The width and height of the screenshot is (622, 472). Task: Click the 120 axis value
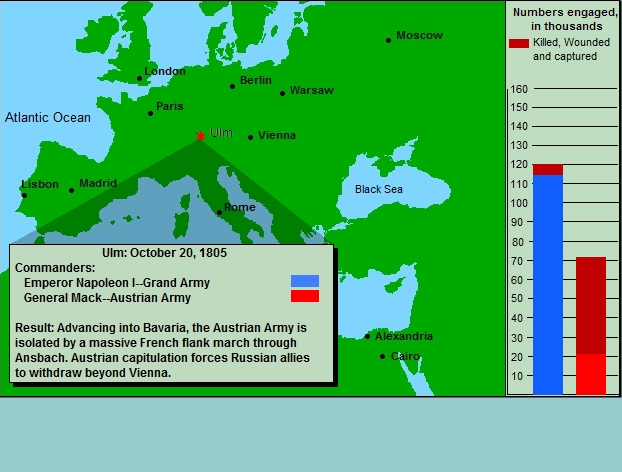tap(519, 164)
